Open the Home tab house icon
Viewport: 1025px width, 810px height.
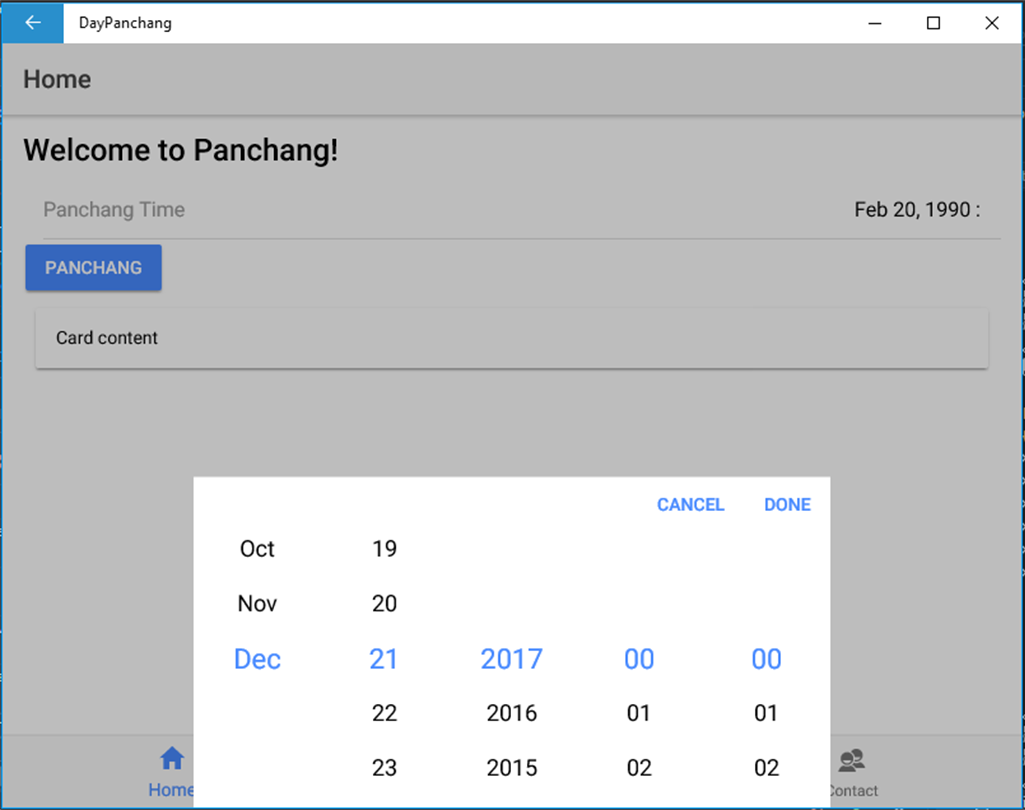(x=172, y=759)
